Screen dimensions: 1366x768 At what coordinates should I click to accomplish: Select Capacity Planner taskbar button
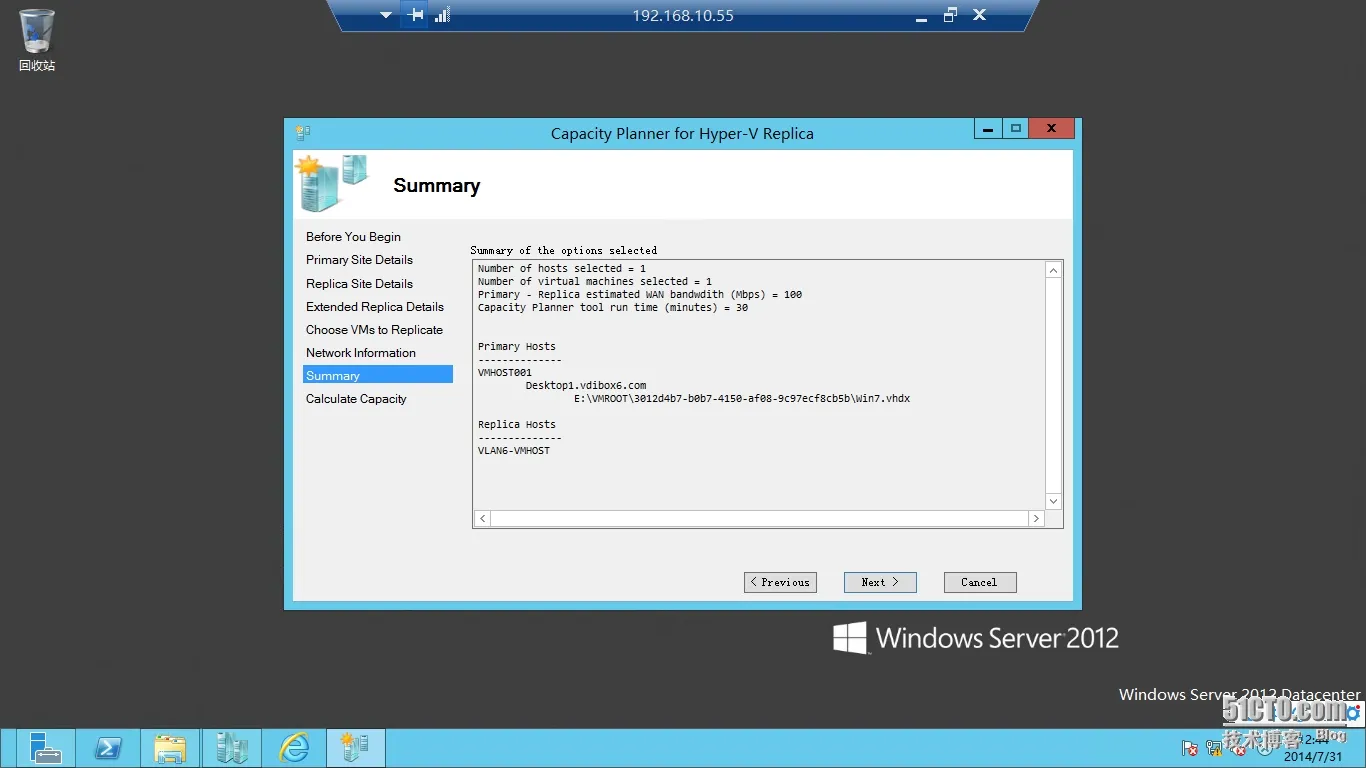(x=355, y=748)
